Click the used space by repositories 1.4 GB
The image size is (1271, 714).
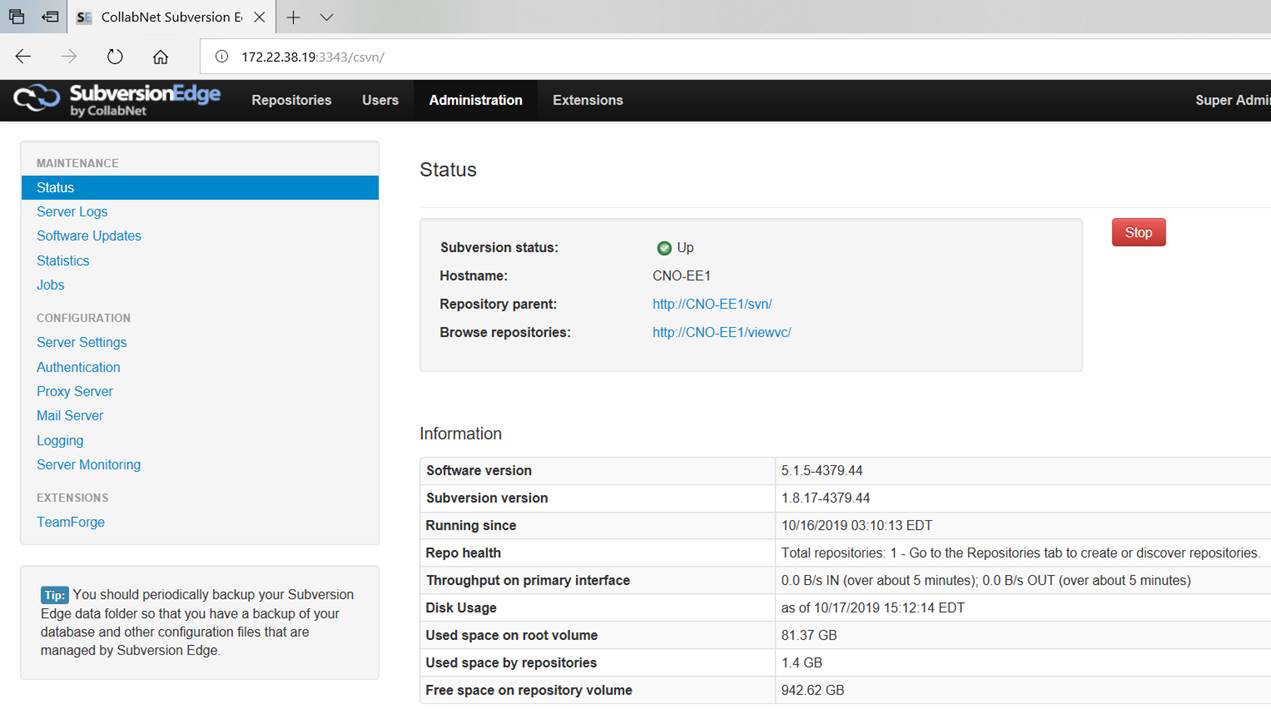pyautogui.click(x=802, y=663)
